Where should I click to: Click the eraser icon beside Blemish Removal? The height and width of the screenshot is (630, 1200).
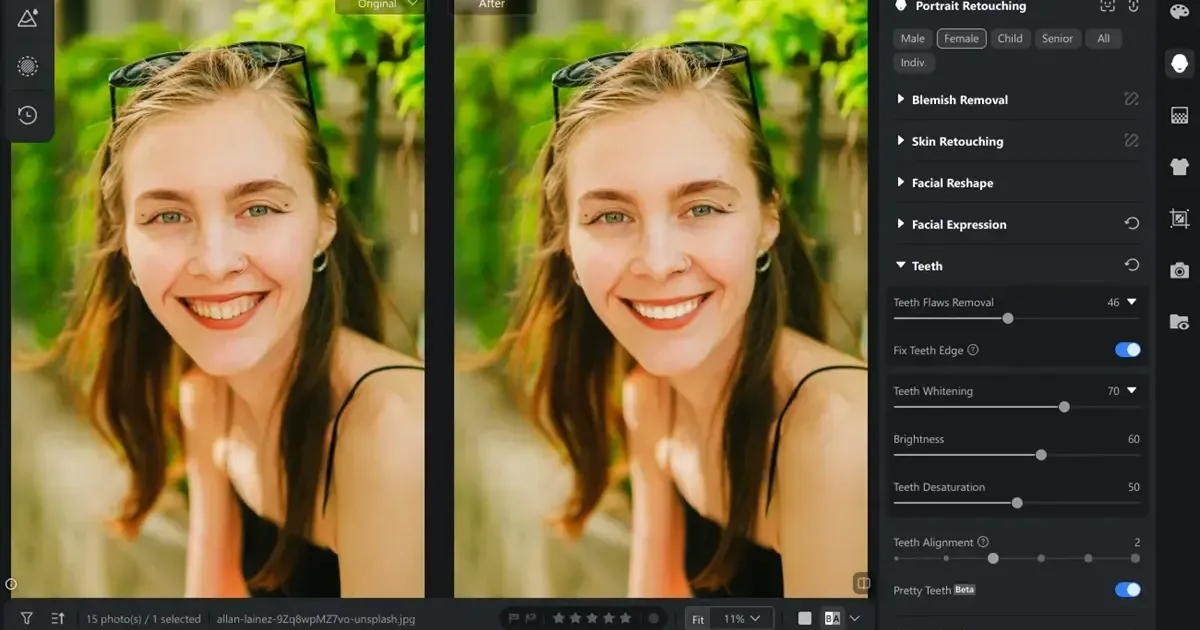coord(1131,99)
